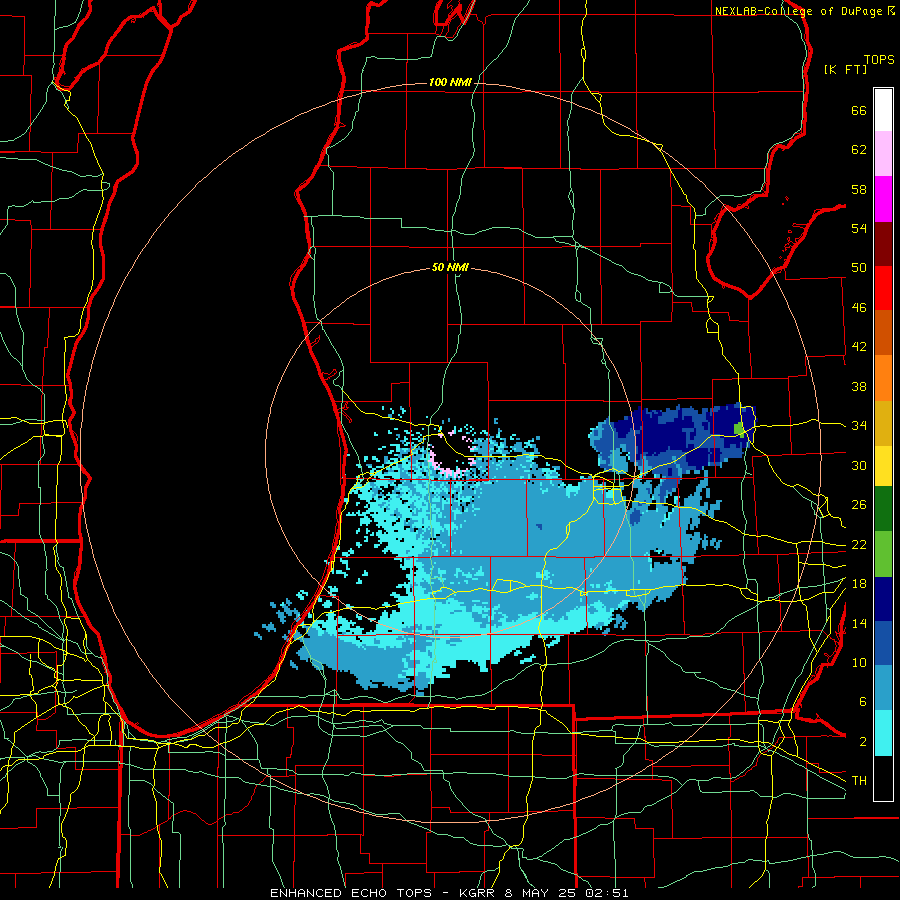This screenshot has width=900, height=900.
Task: Click the light green 26 kft legend swatch
Action: click(x=883, y=554)
